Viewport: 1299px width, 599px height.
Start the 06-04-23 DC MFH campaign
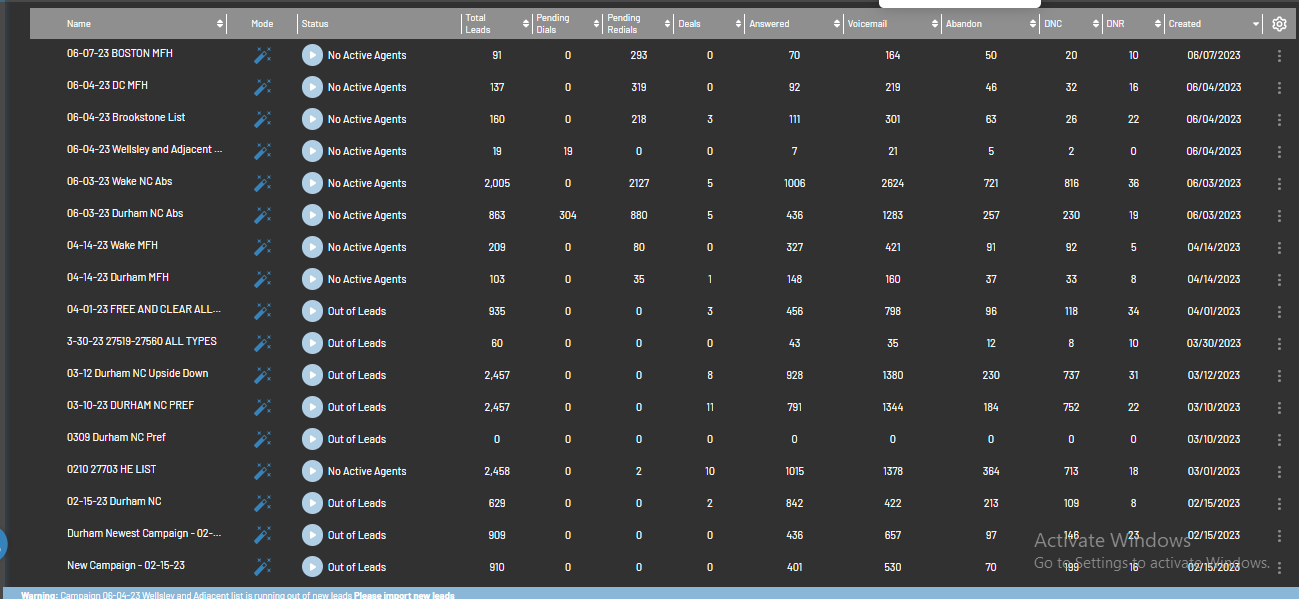[x=312, y=87]
